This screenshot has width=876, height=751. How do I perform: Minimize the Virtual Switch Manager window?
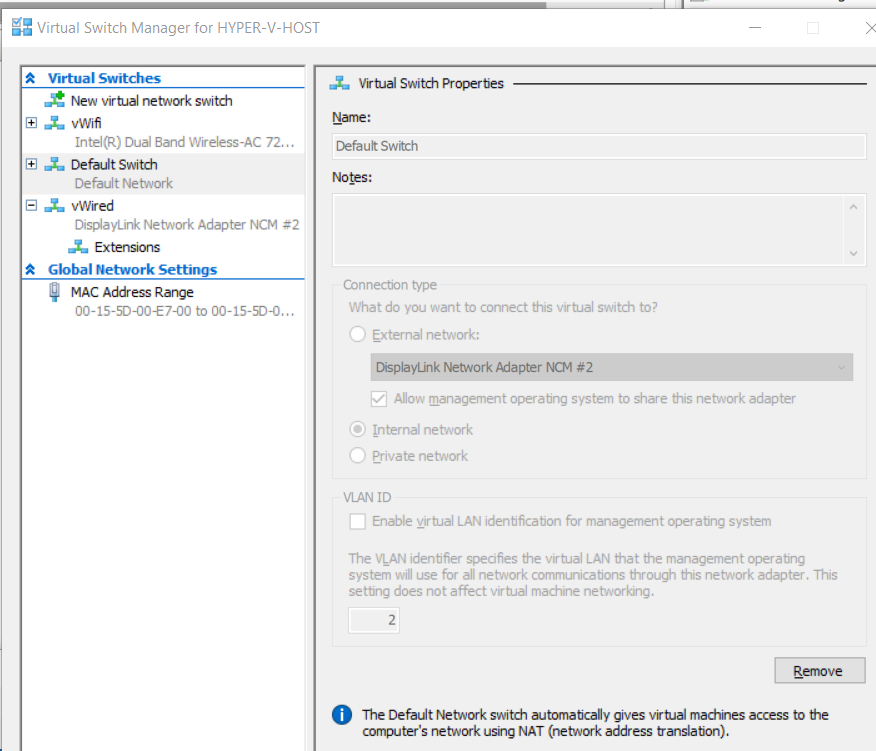click(x=755, y=27)
